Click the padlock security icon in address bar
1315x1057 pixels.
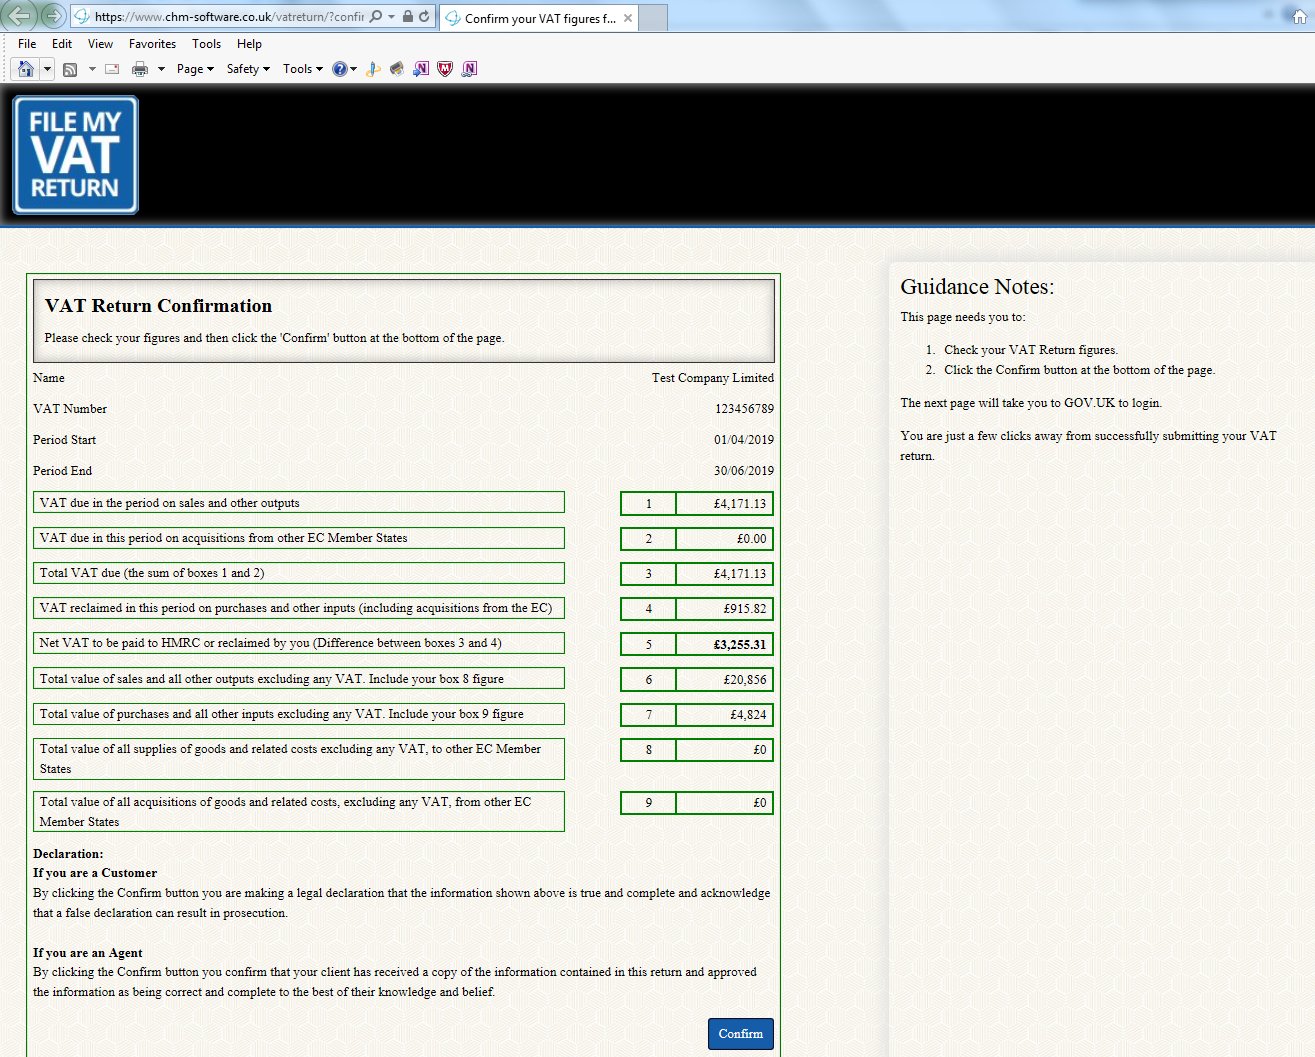408,17
